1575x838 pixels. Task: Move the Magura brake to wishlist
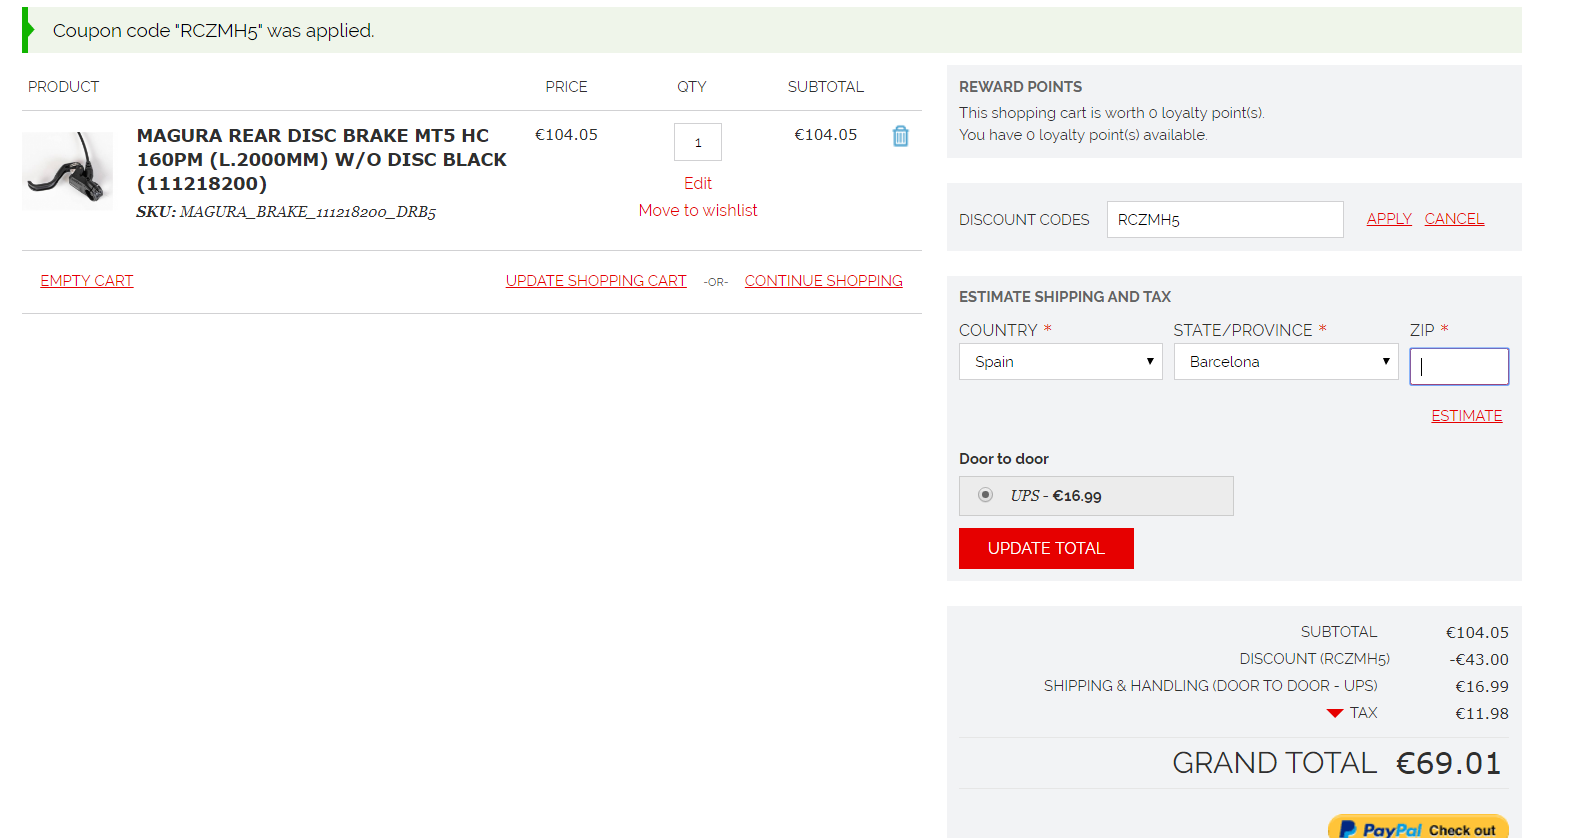pos(698,210)
